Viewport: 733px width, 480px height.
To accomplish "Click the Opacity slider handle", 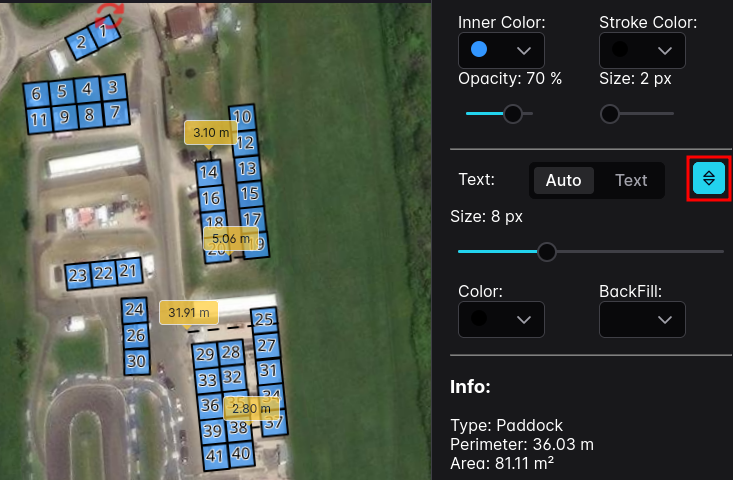I will click(x=513, y=114).
